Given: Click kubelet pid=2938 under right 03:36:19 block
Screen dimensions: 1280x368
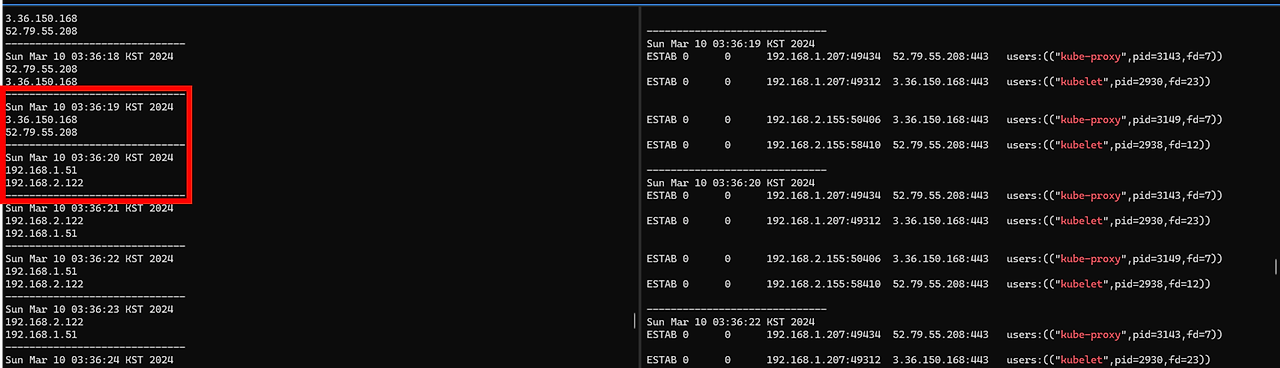Looking at the screenshot, I should pos(1108,145).
